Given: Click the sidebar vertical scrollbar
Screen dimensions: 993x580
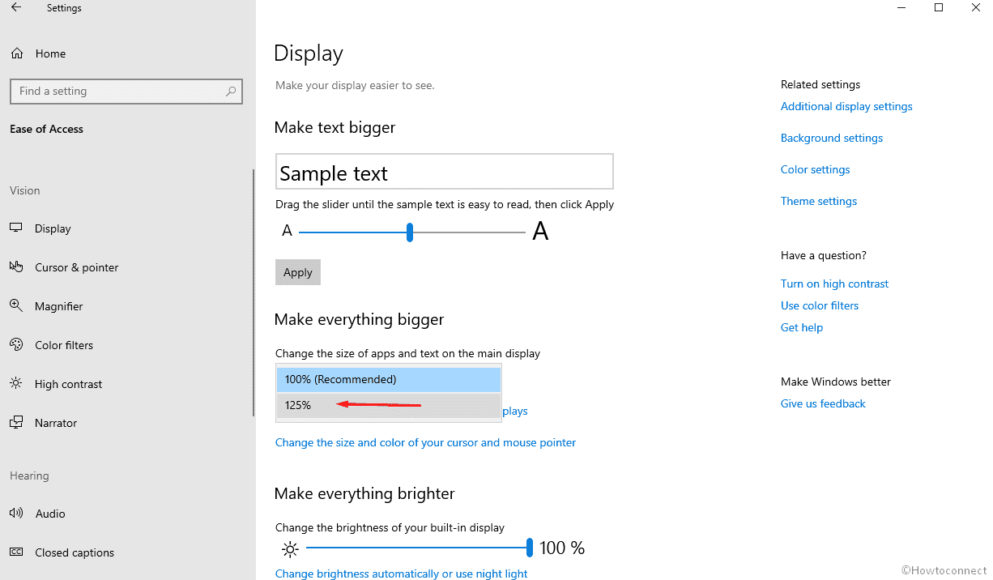Looking at the screenshot, I should 253,293.
